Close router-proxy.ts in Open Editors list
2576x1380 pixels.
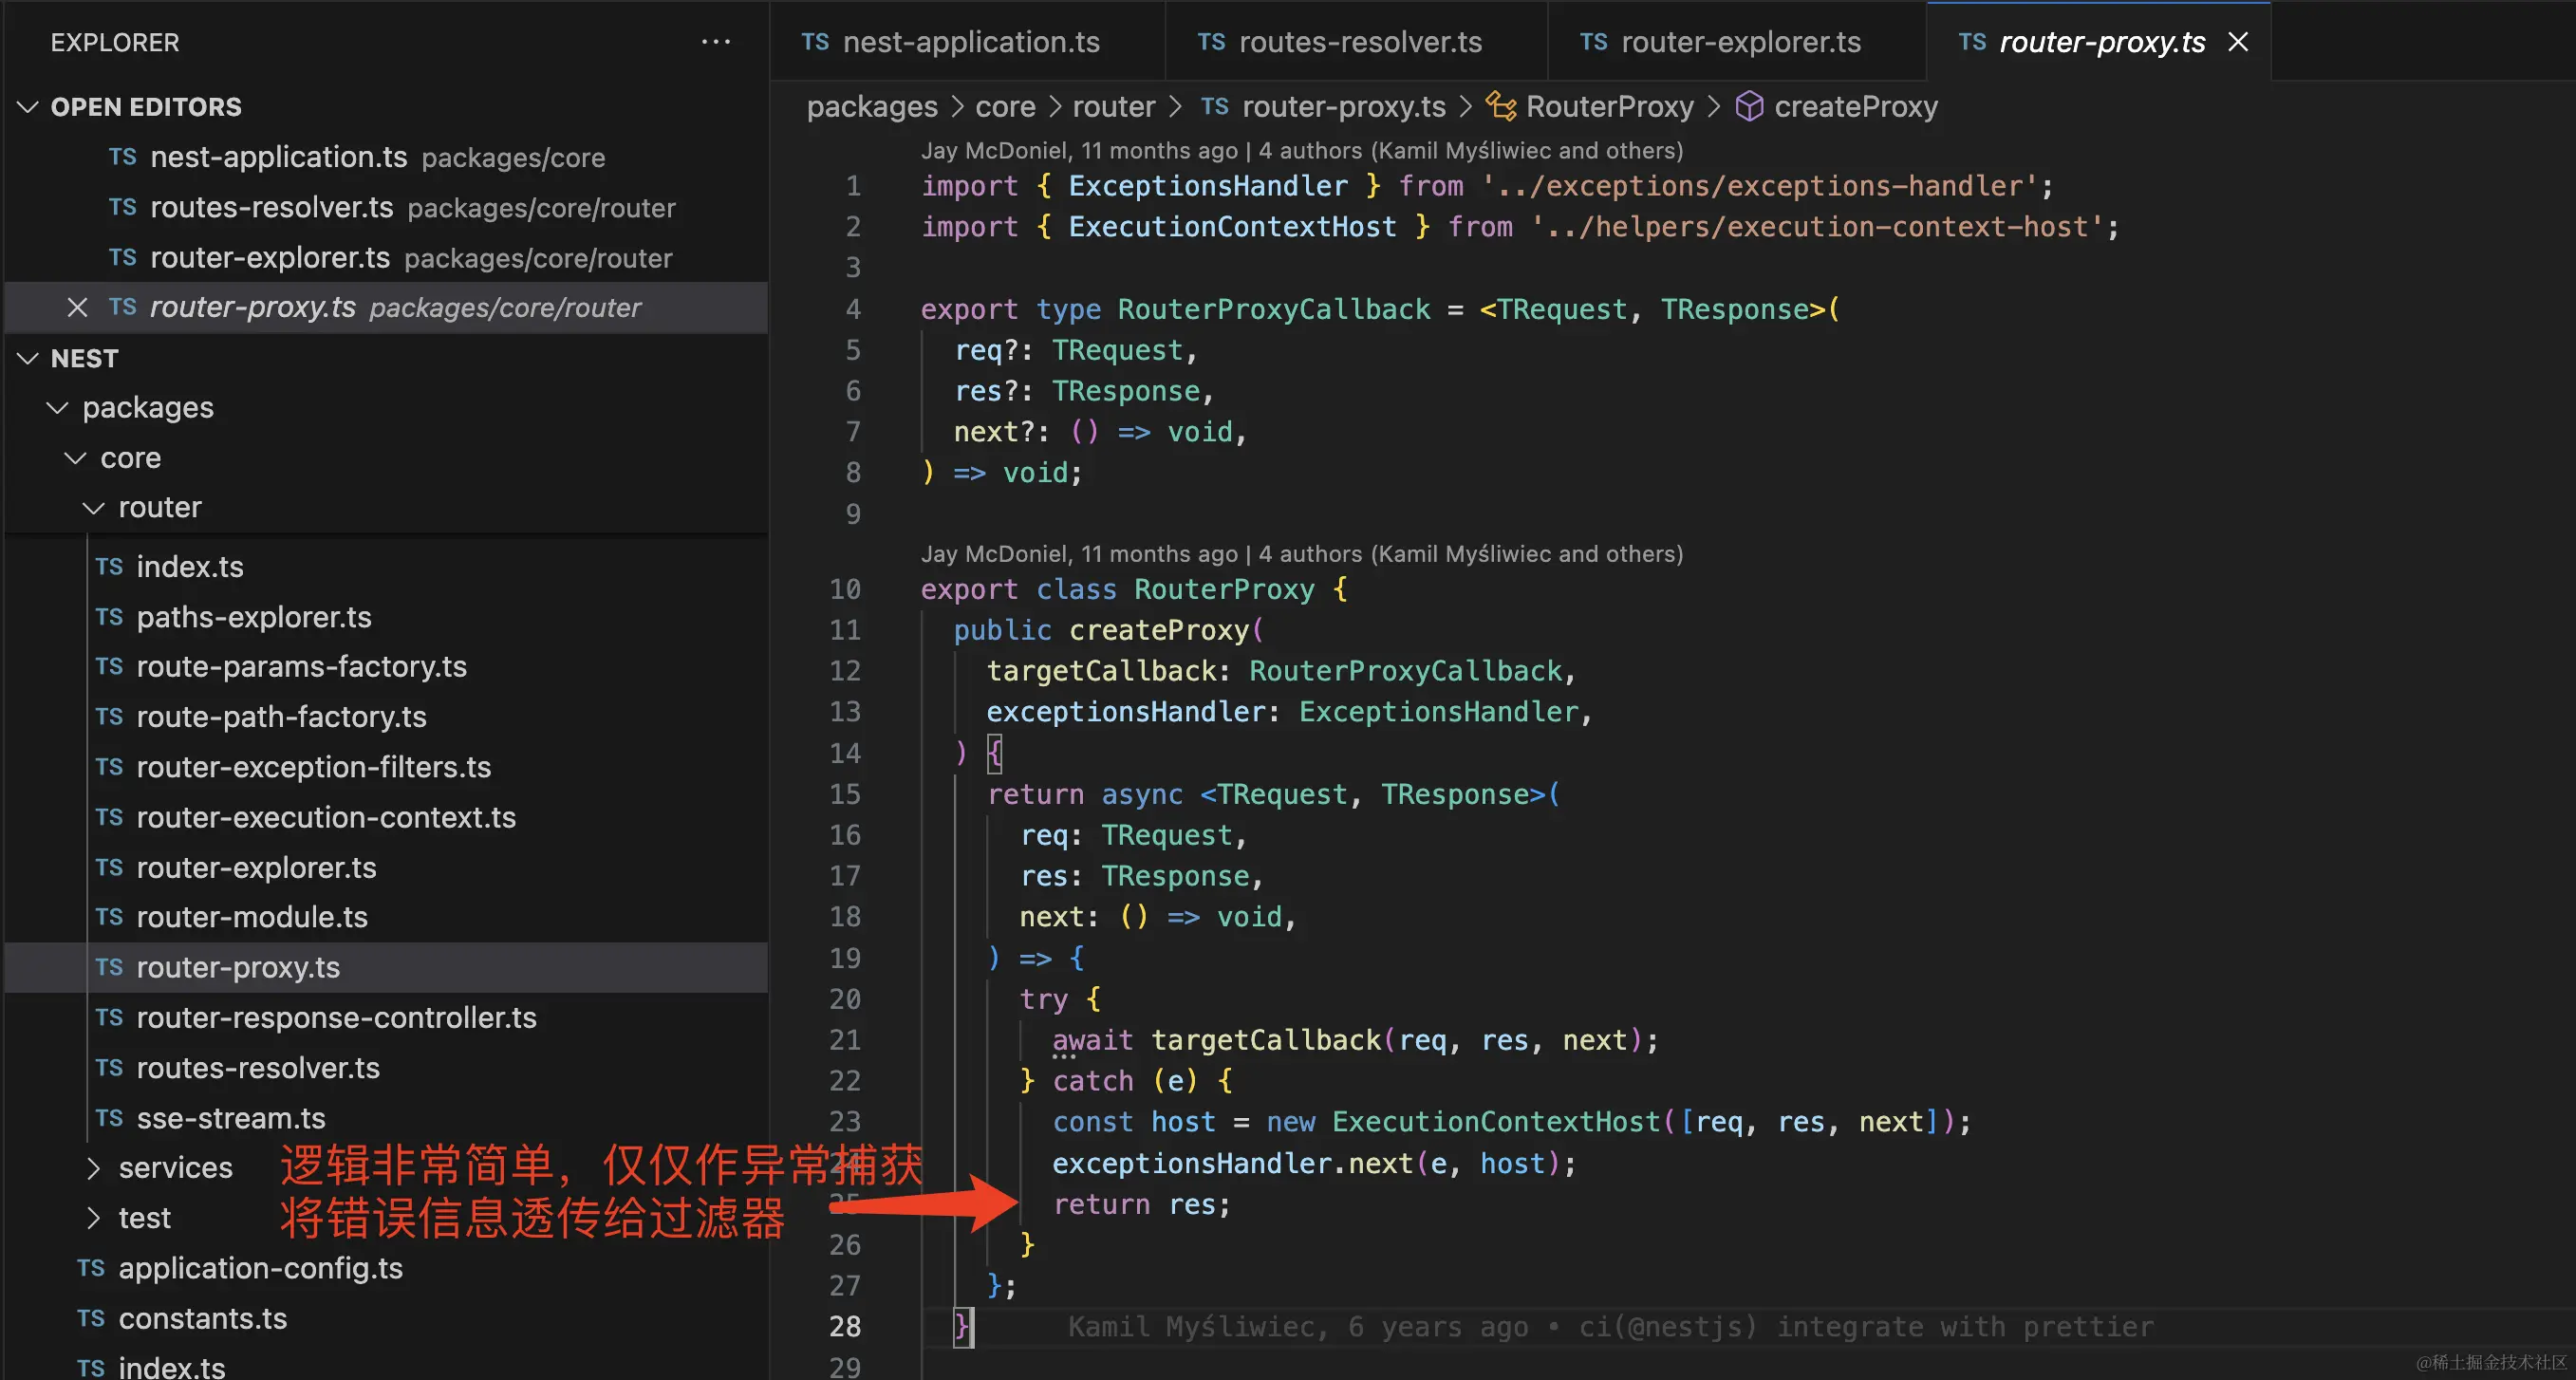click(x=77, y=308)
